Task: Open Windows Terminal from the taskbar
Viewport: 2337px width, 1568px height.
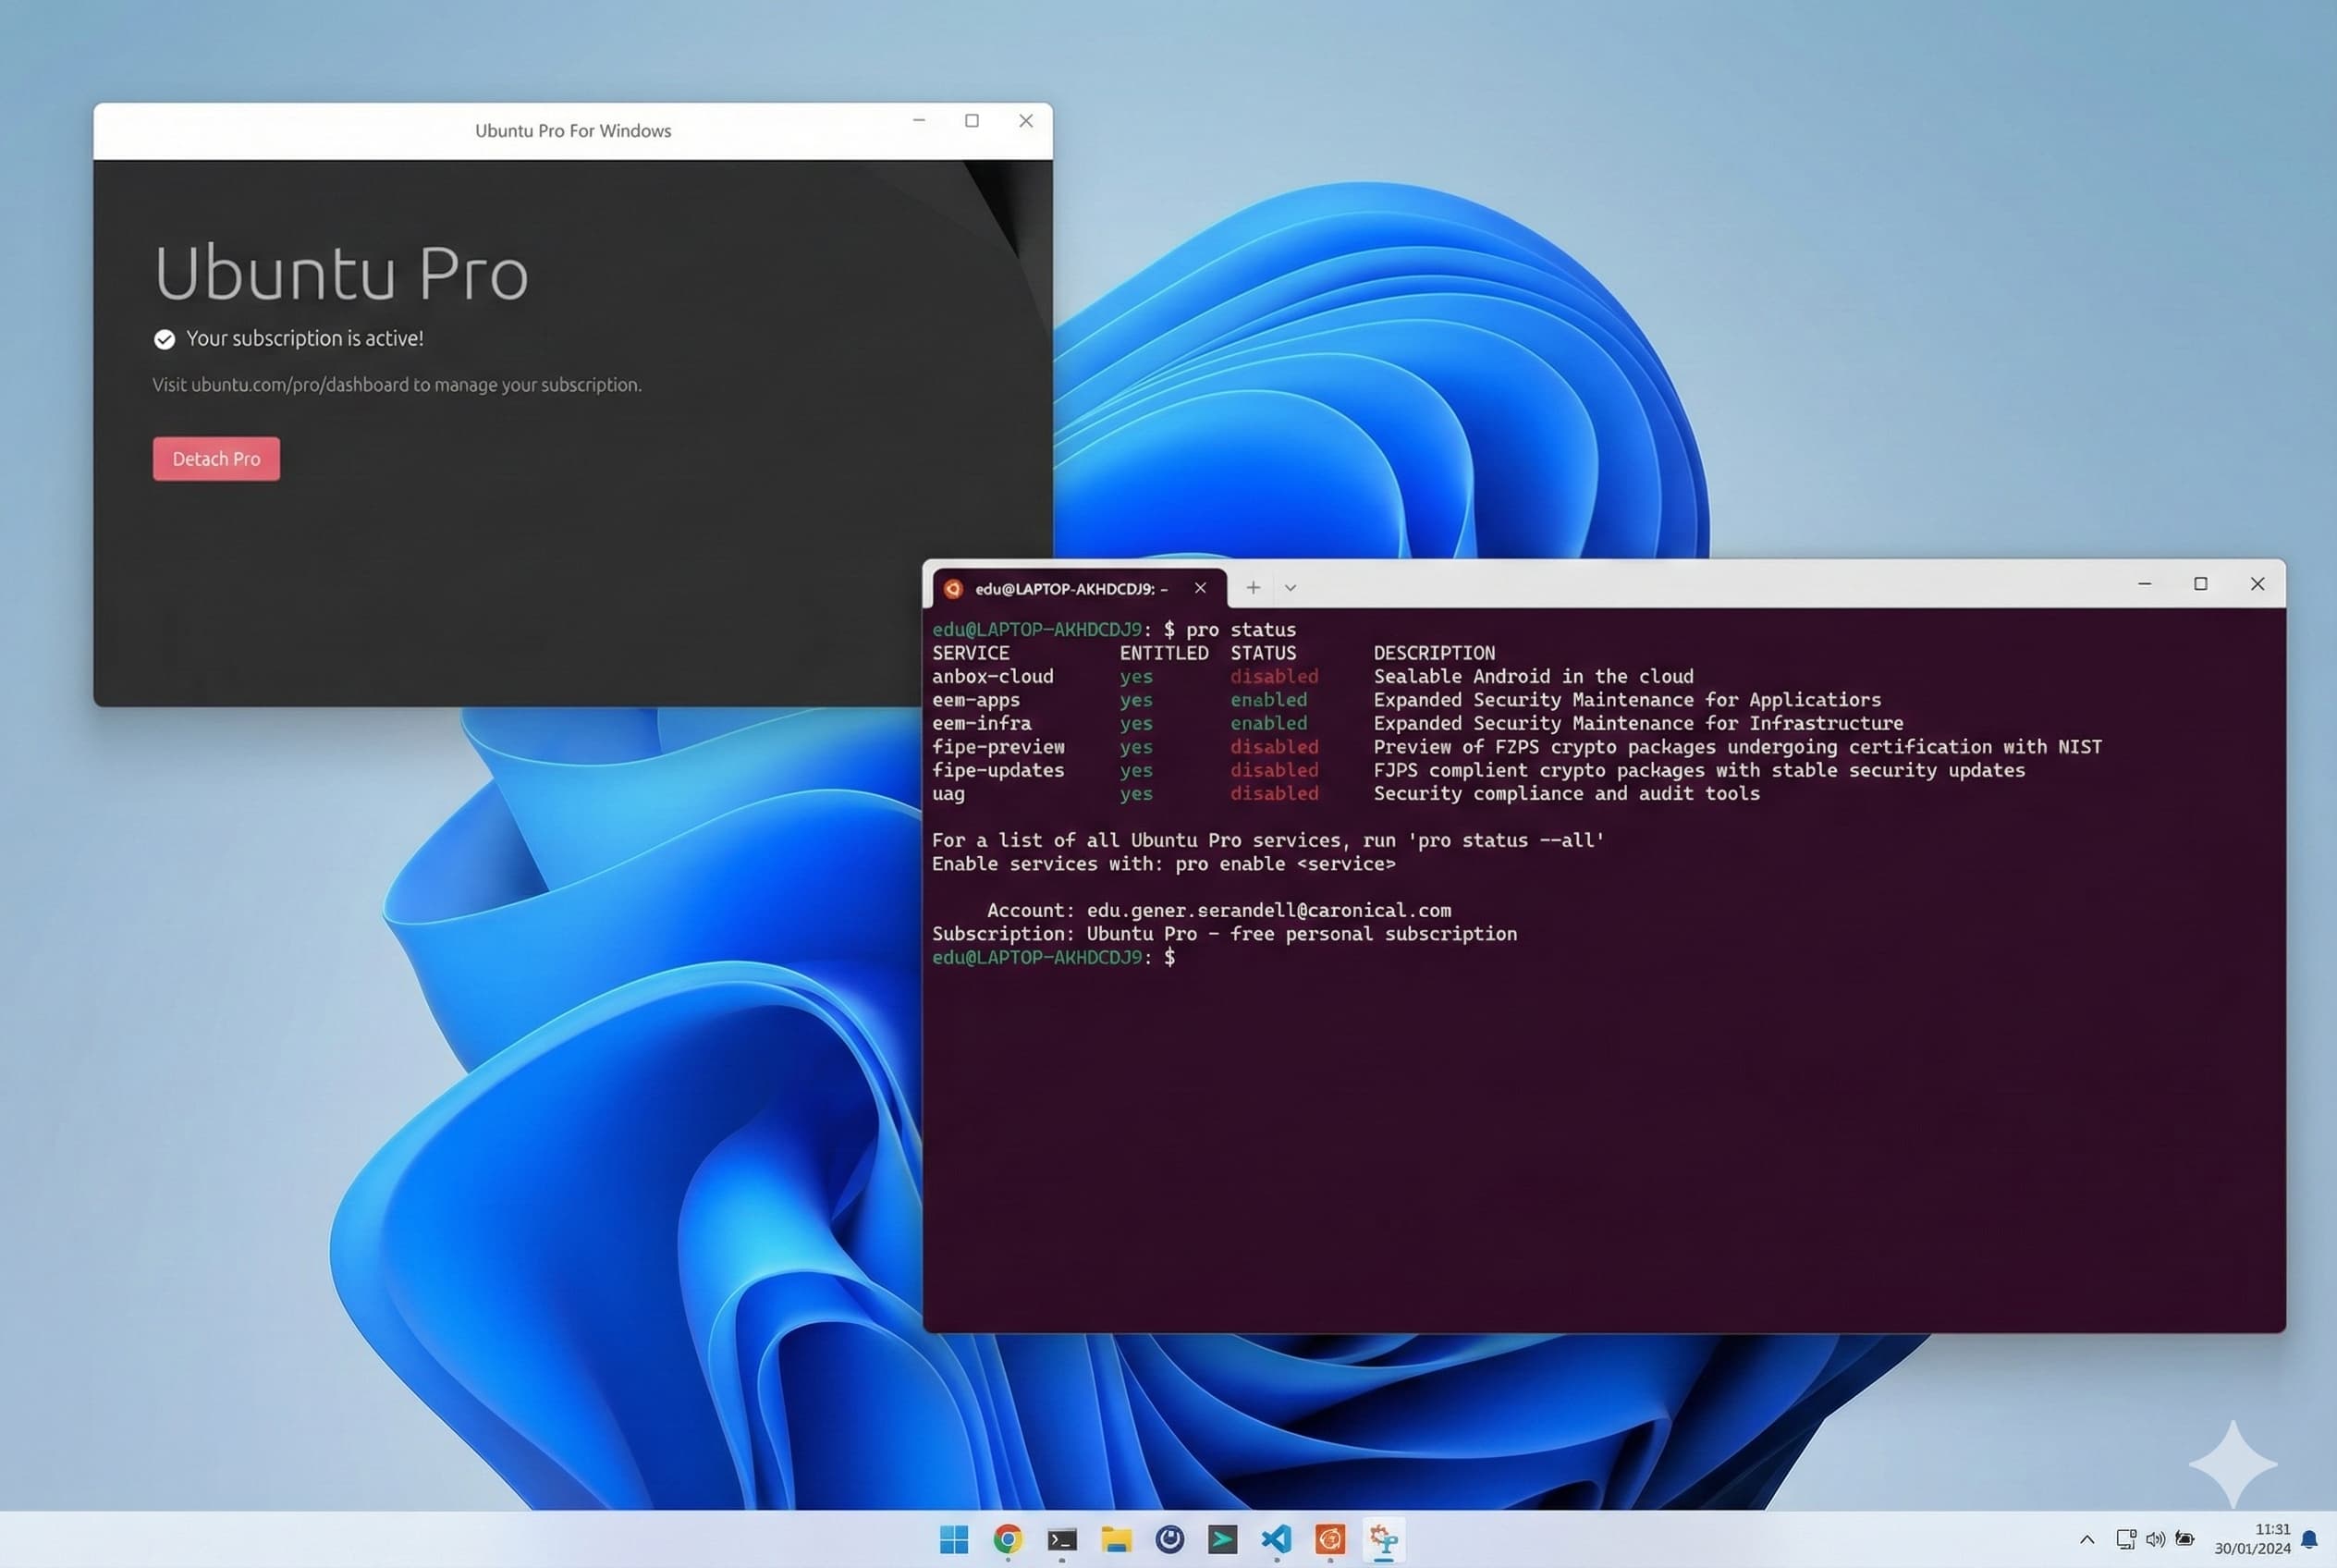Action: [1062, 1539]
